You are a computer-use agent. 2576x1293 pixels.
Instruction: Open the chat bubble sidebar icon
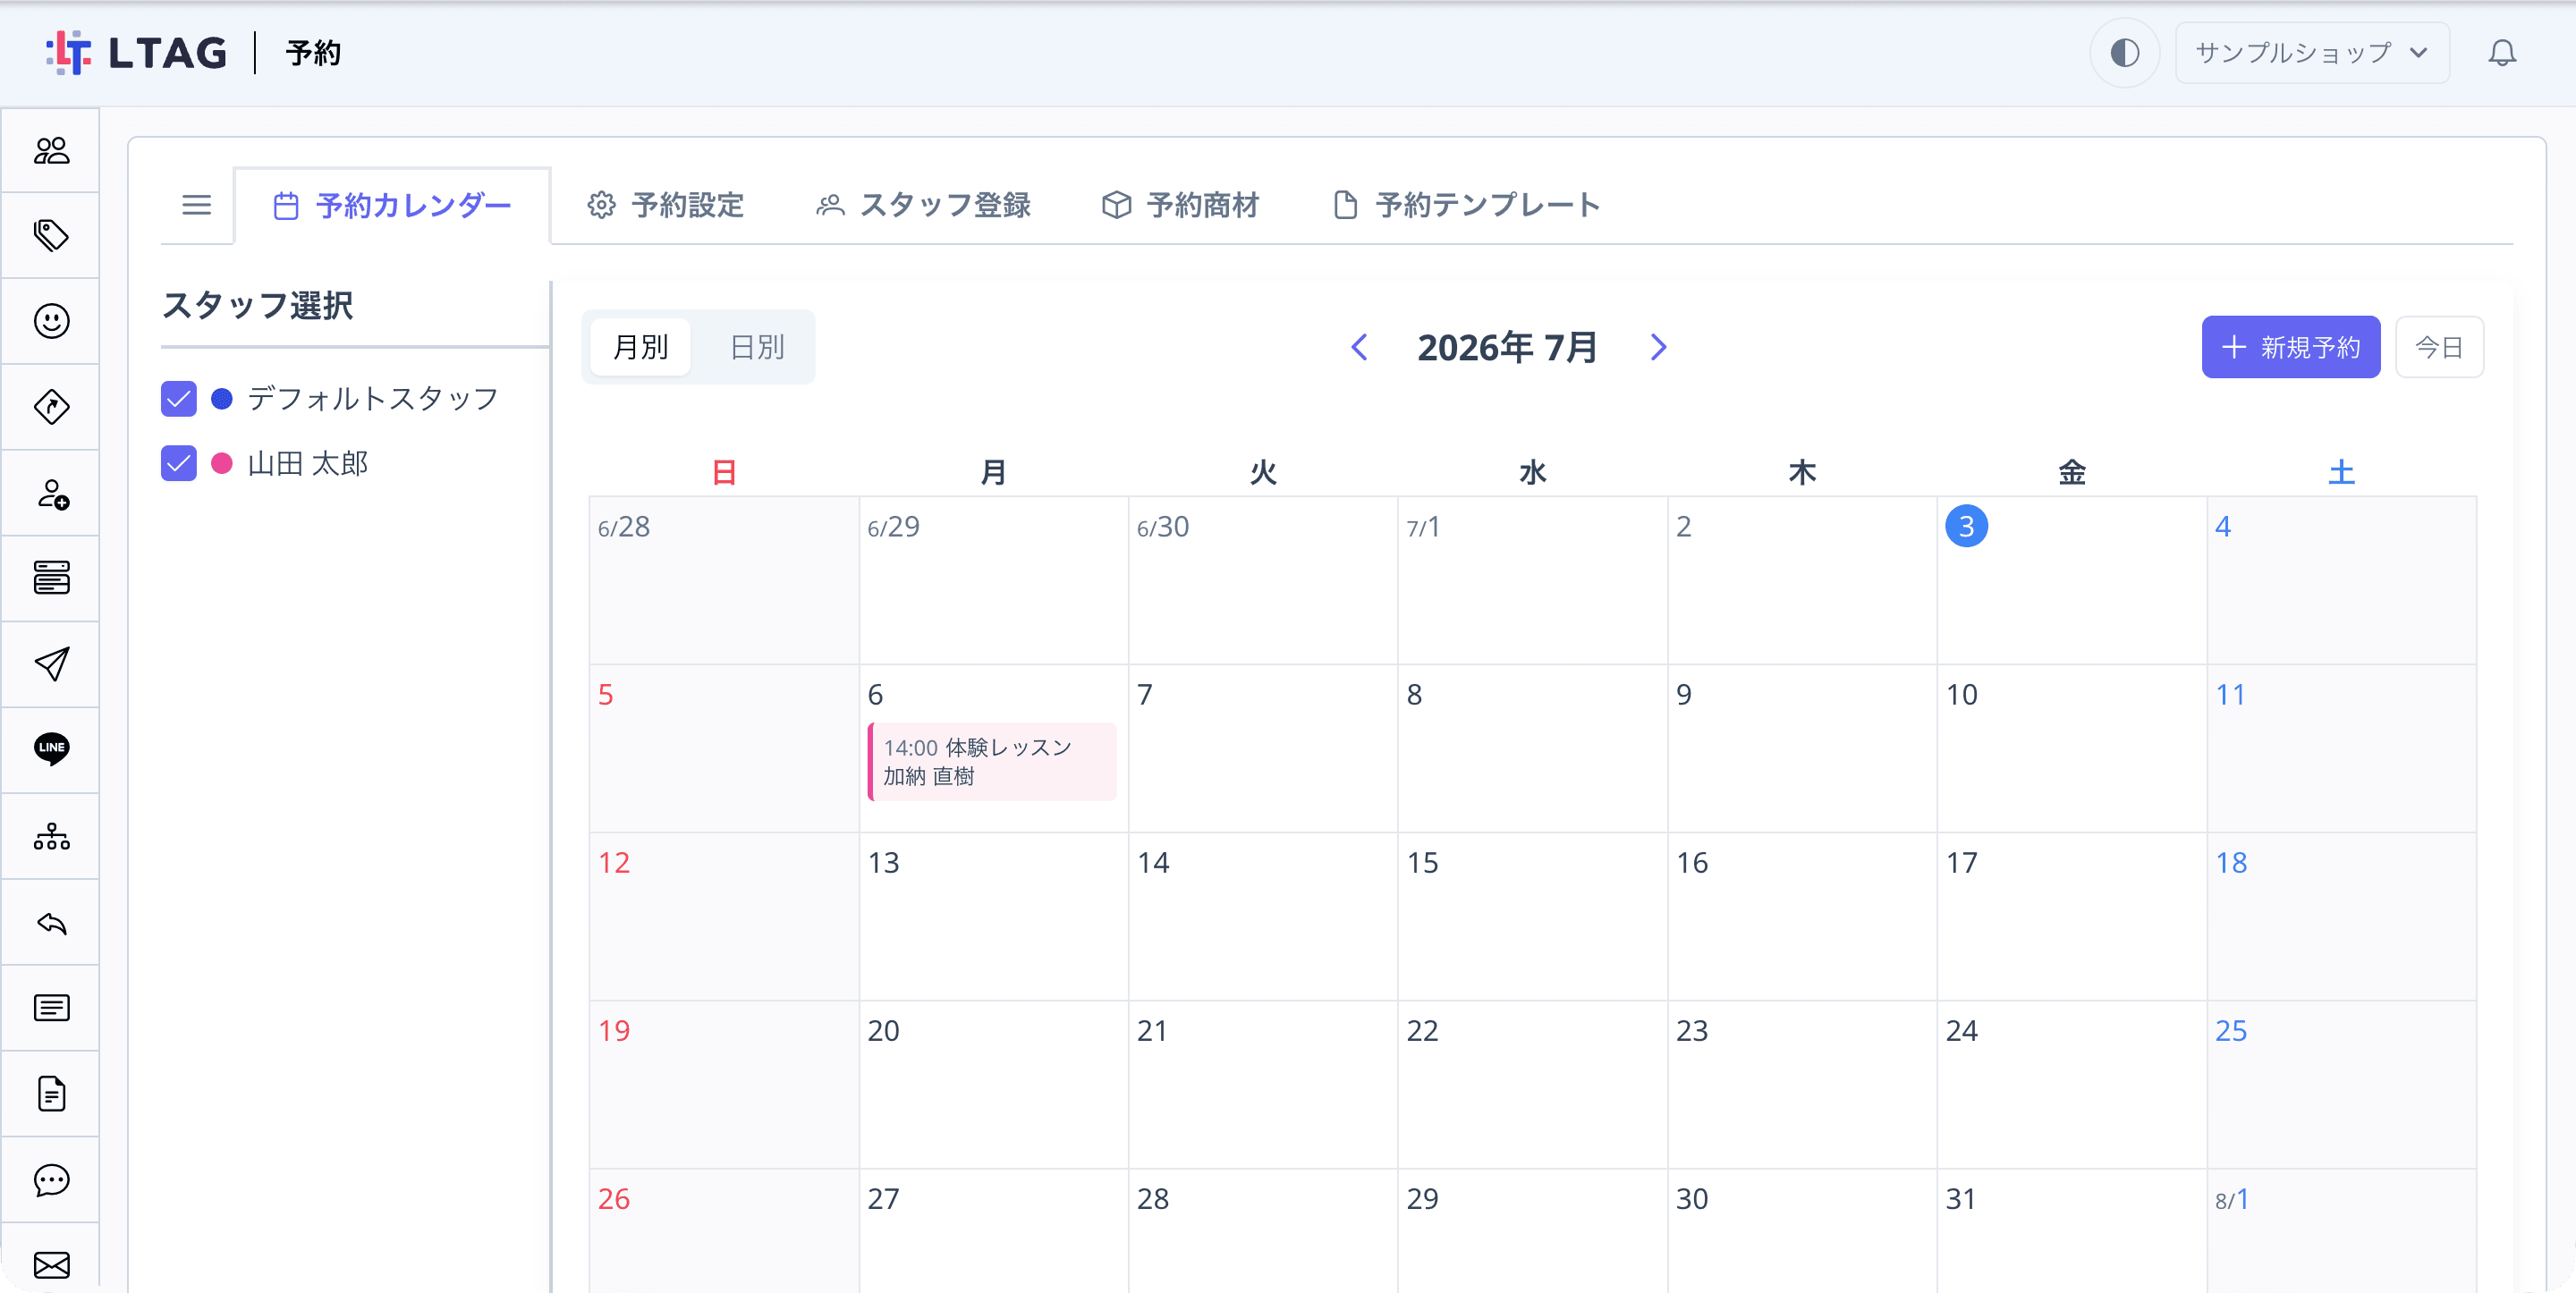pyautogui.click(x=51, y=1180)
